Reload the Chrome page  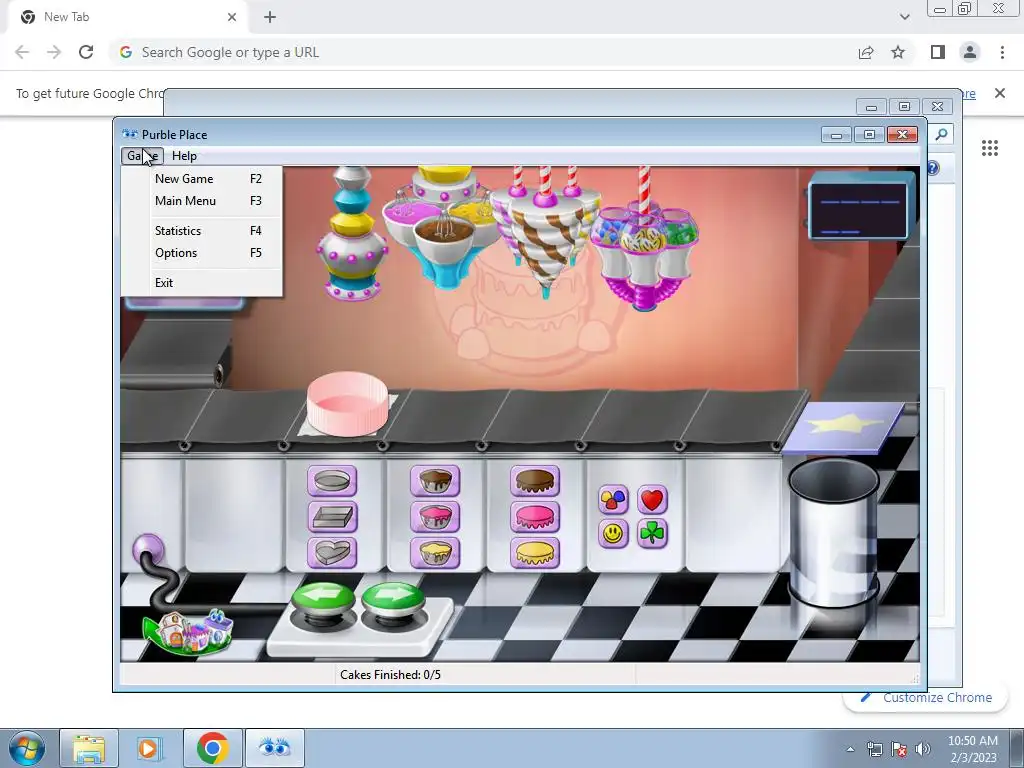pyautogui.click(x=86, y=52)
